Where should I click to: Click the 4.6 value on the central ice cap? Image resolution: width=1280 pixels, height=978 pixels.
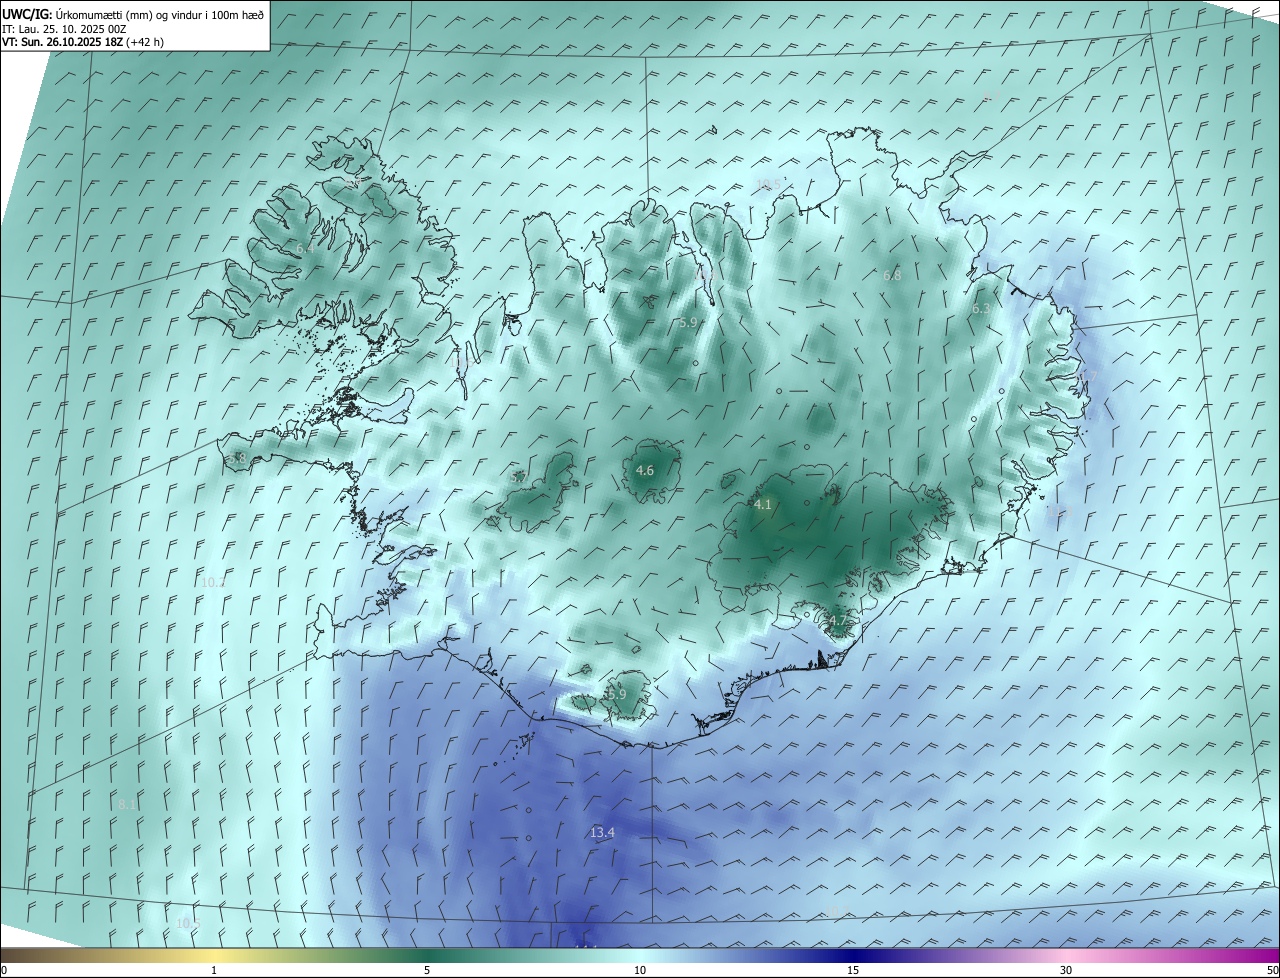[x=645, y=470]
